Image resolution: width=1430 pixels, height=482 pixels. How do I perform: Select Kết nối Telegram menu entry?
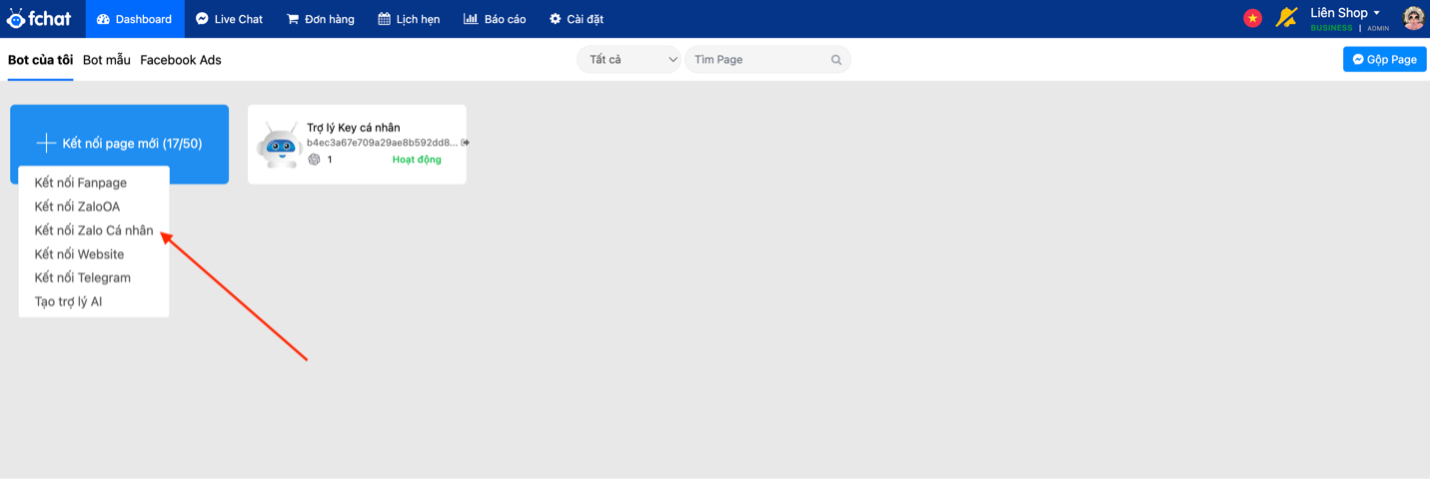point(82,278)
